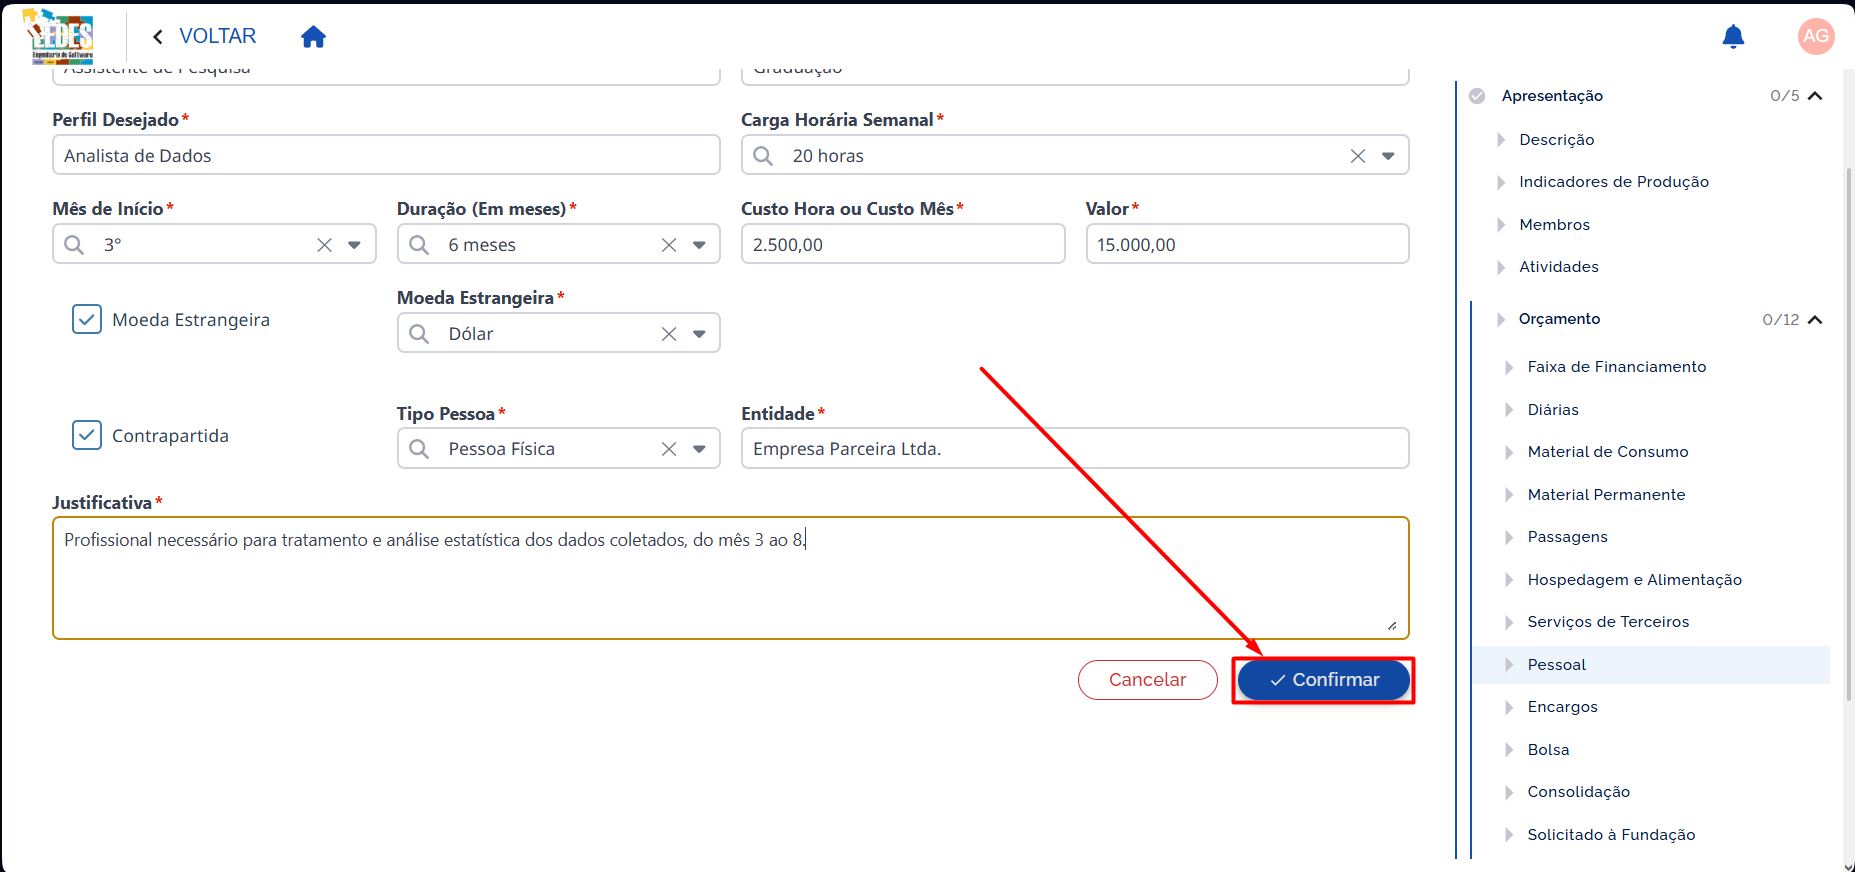The width and height of the screenshot is (1855, 872).
Task: Collapse the Orçamento section chevron
Action: coord(1815,320)
